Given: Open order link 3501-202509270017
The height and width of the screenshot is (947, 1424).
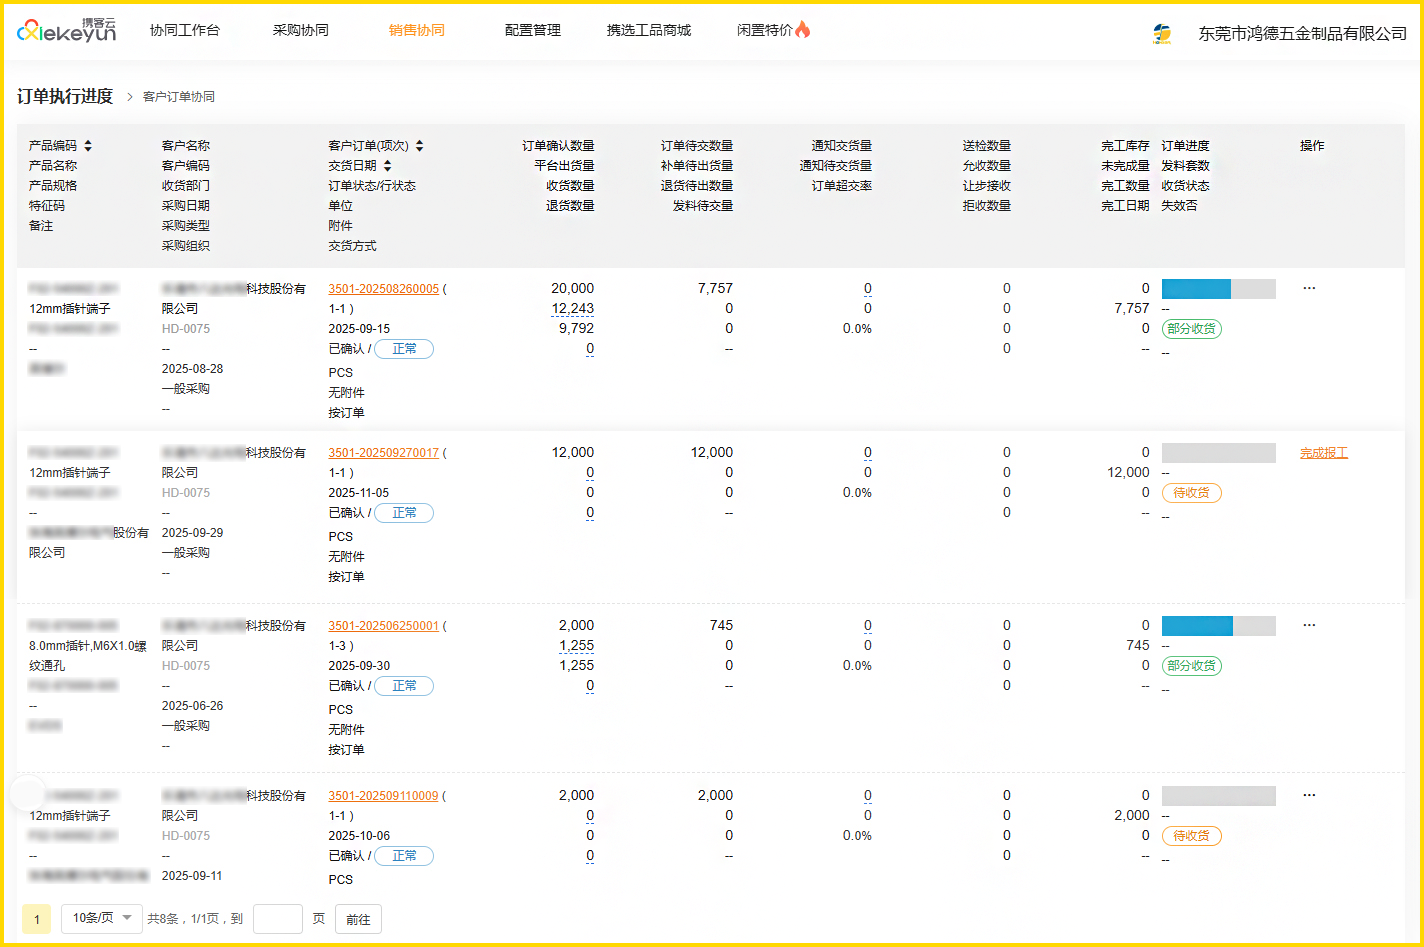Looking at the screenshot, I should tap(383, 453).
